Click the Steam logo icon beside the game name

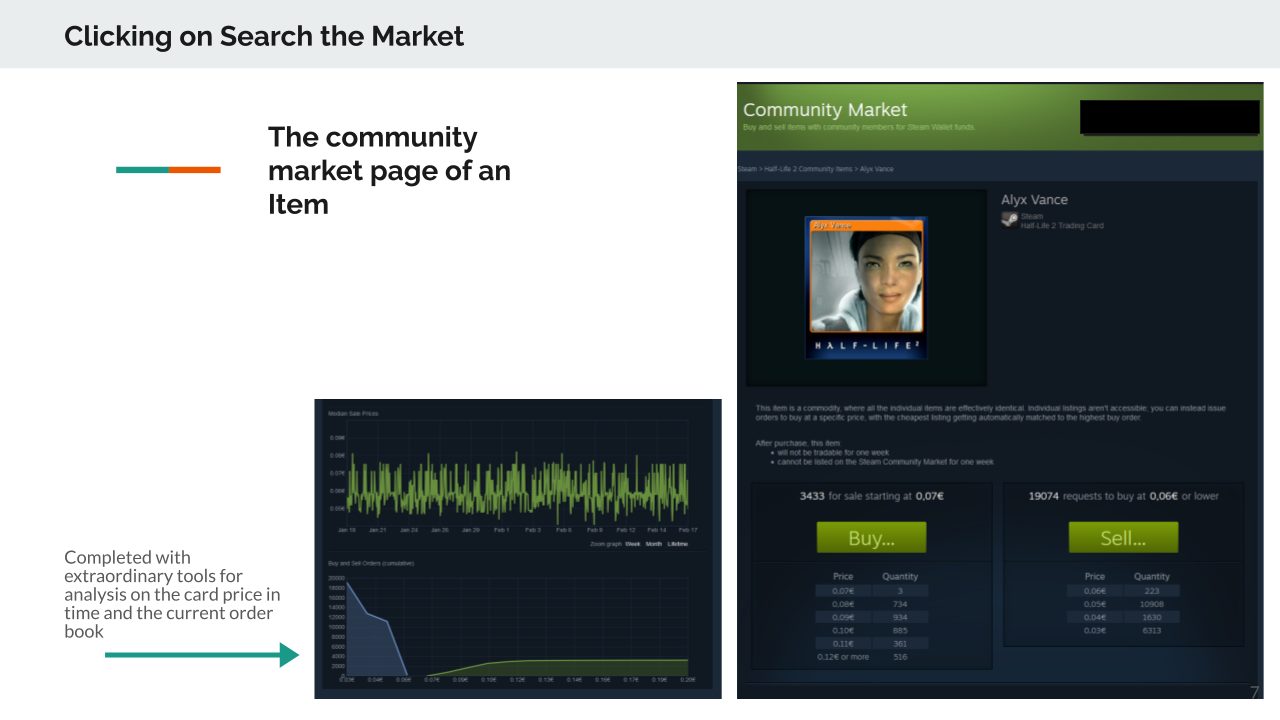click(x=1010, y=220)
